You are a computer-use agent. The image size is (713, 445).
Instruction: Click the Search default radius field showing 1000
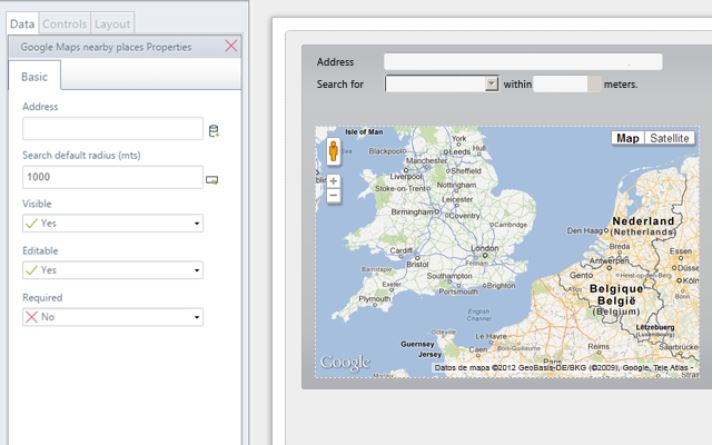(x=113, y=177)
